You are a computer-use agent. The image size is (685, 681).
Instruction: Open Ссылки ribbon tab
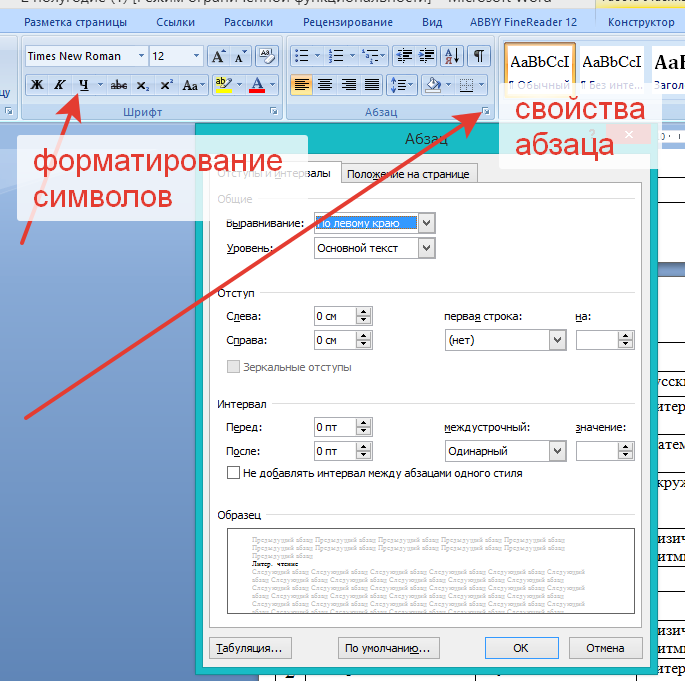pos(175,22)
